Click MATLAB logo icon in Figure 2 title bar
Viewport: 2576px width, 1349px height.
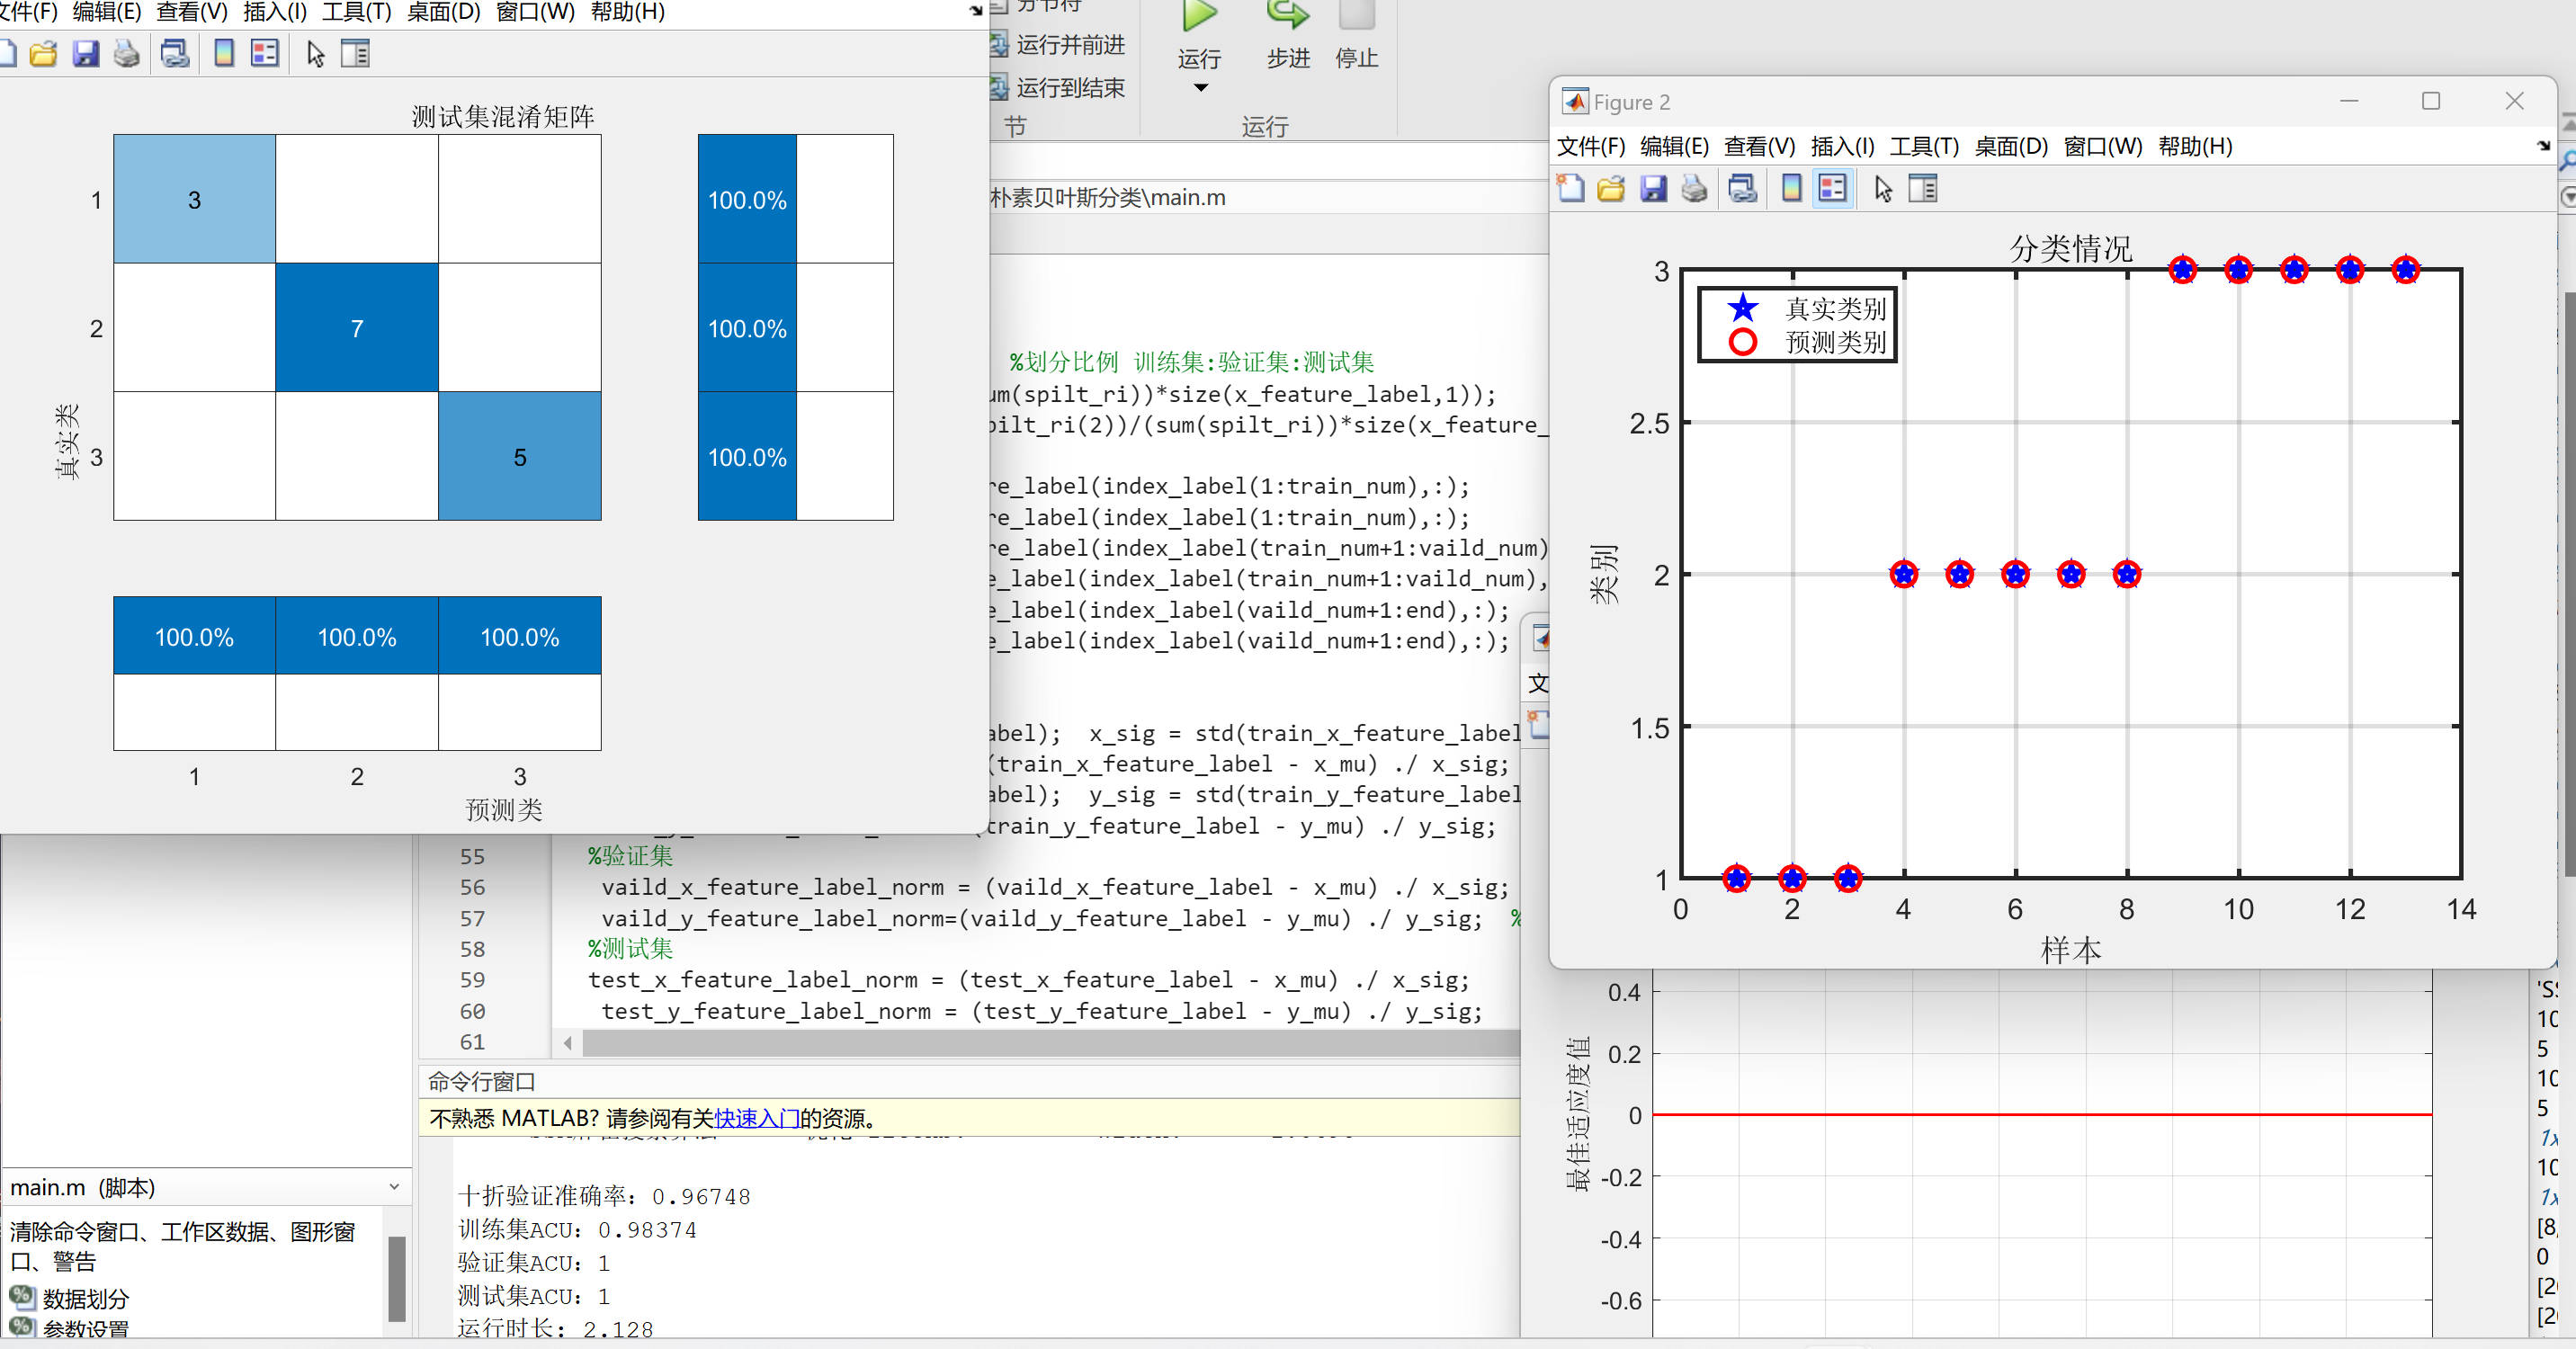coord(1575,101)
